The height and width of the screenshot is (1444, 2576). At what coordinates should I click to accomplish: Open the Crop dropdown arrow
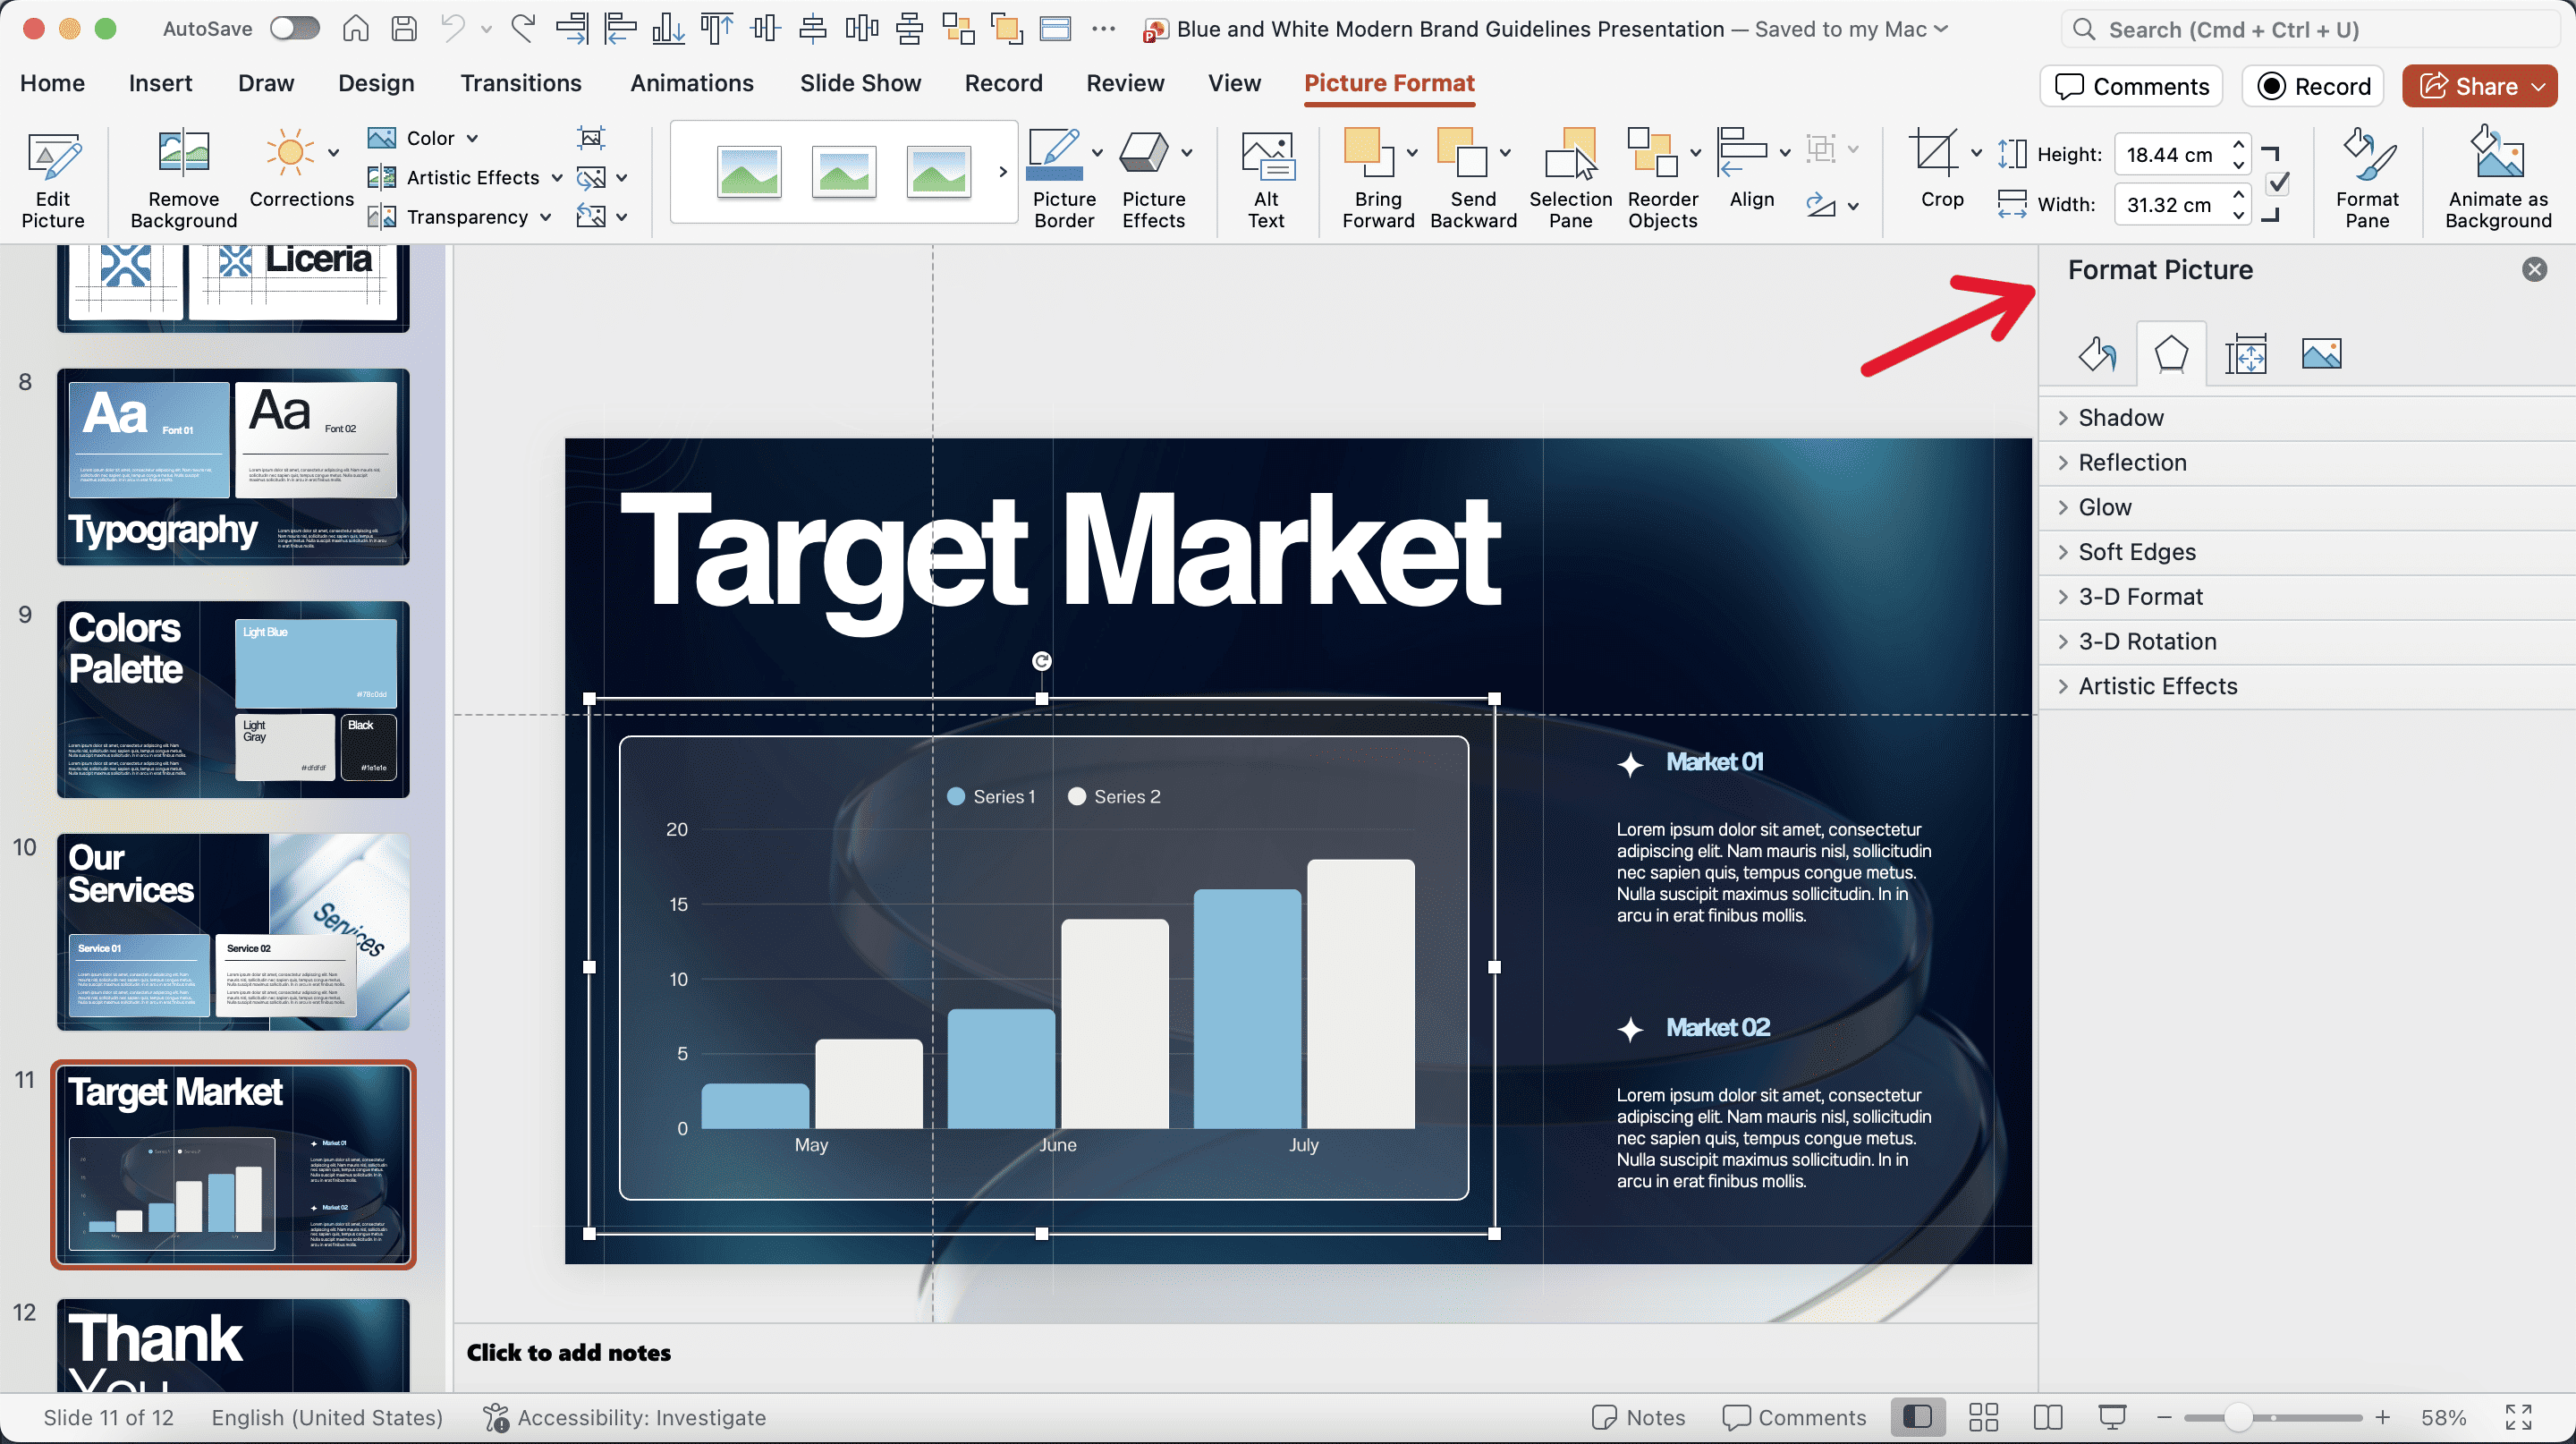(x=1976, y=153)
